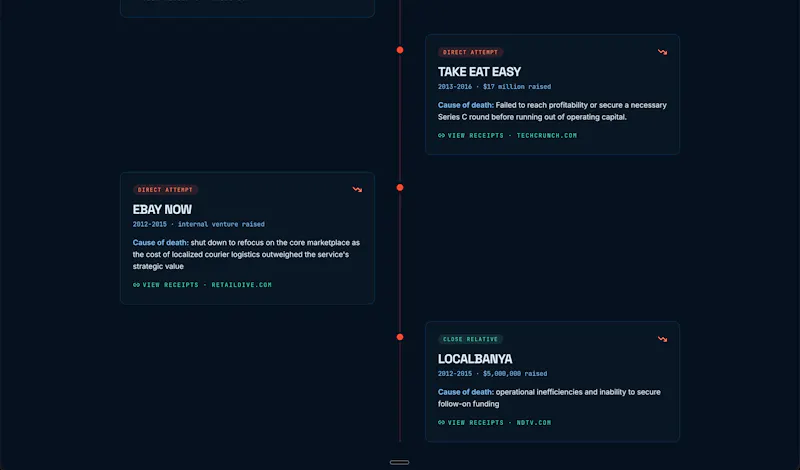Click the trending-down icon on eBay Now card
Screen dimensions: 800x470
pos(357,189)
